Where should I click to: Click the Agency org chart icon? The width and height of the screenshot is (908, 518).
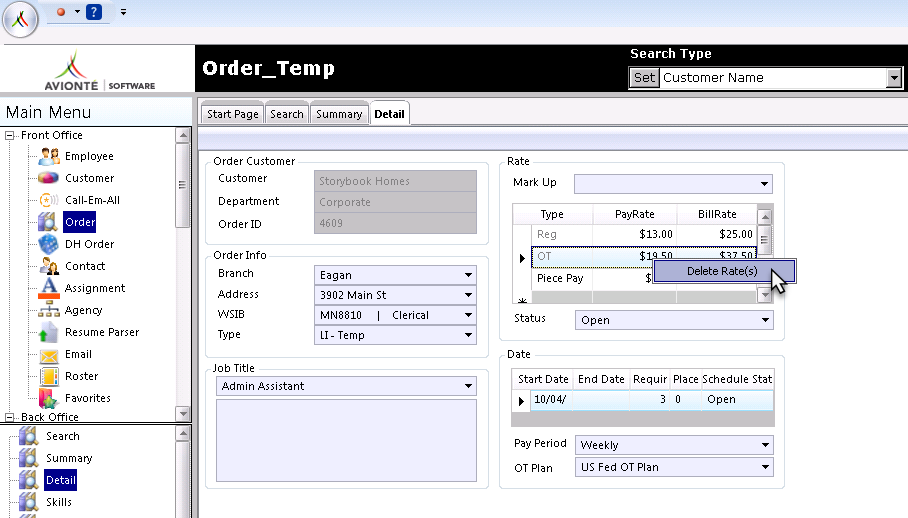click(49, 310)
